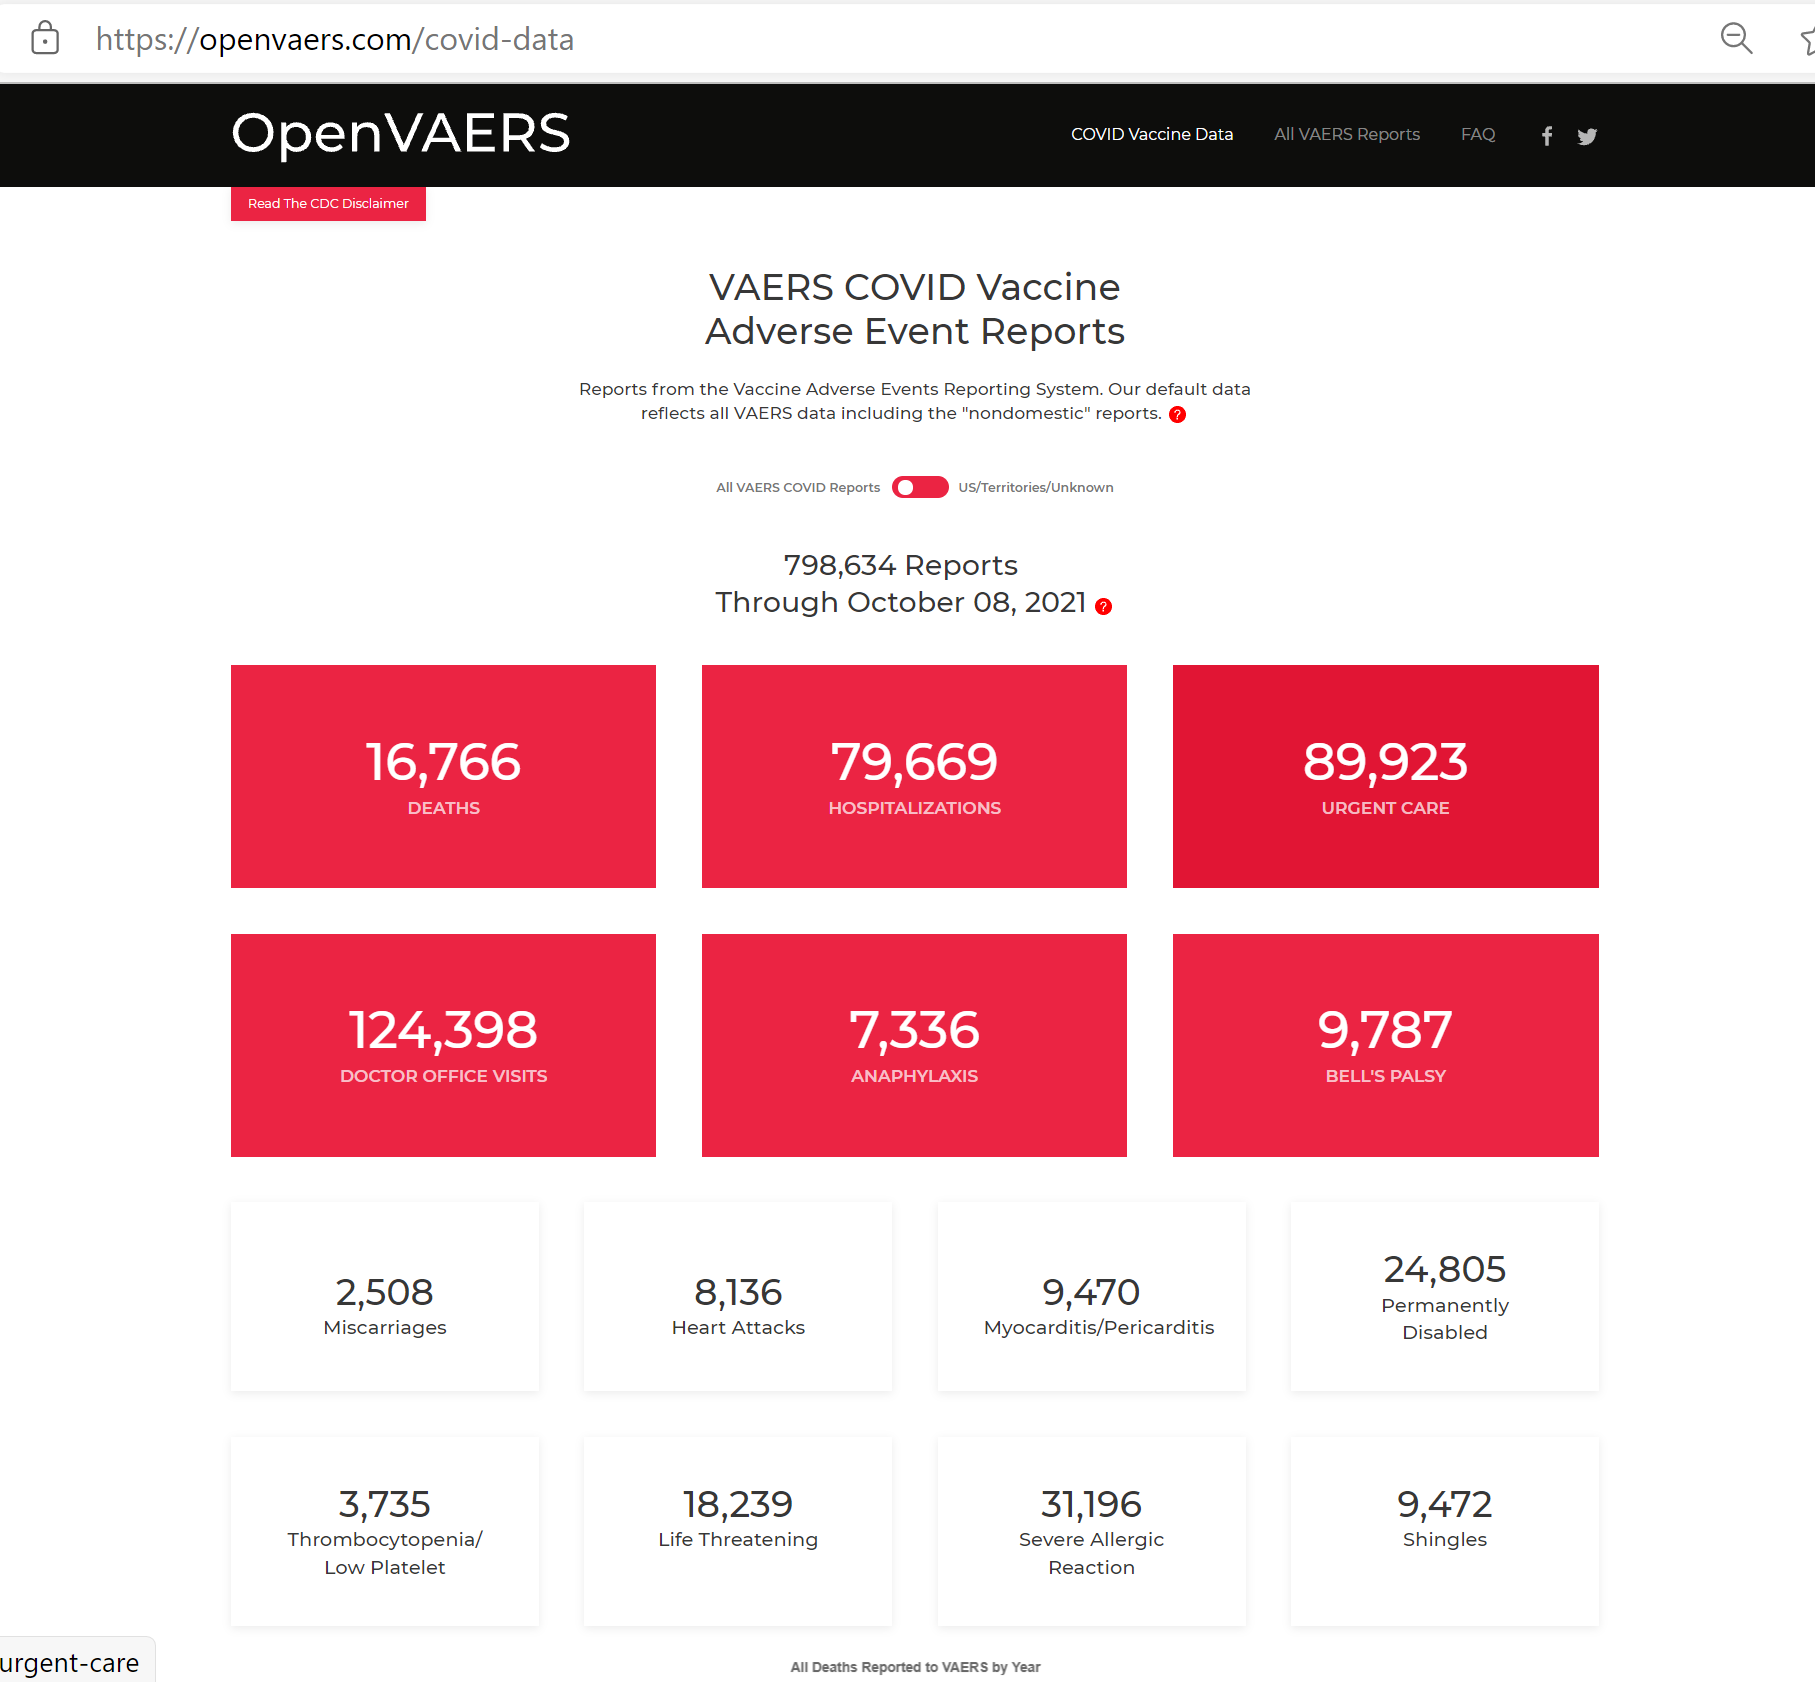
Task: Click the 79,669 Hospitalizations tile
Action: click(x=914, y=776)
